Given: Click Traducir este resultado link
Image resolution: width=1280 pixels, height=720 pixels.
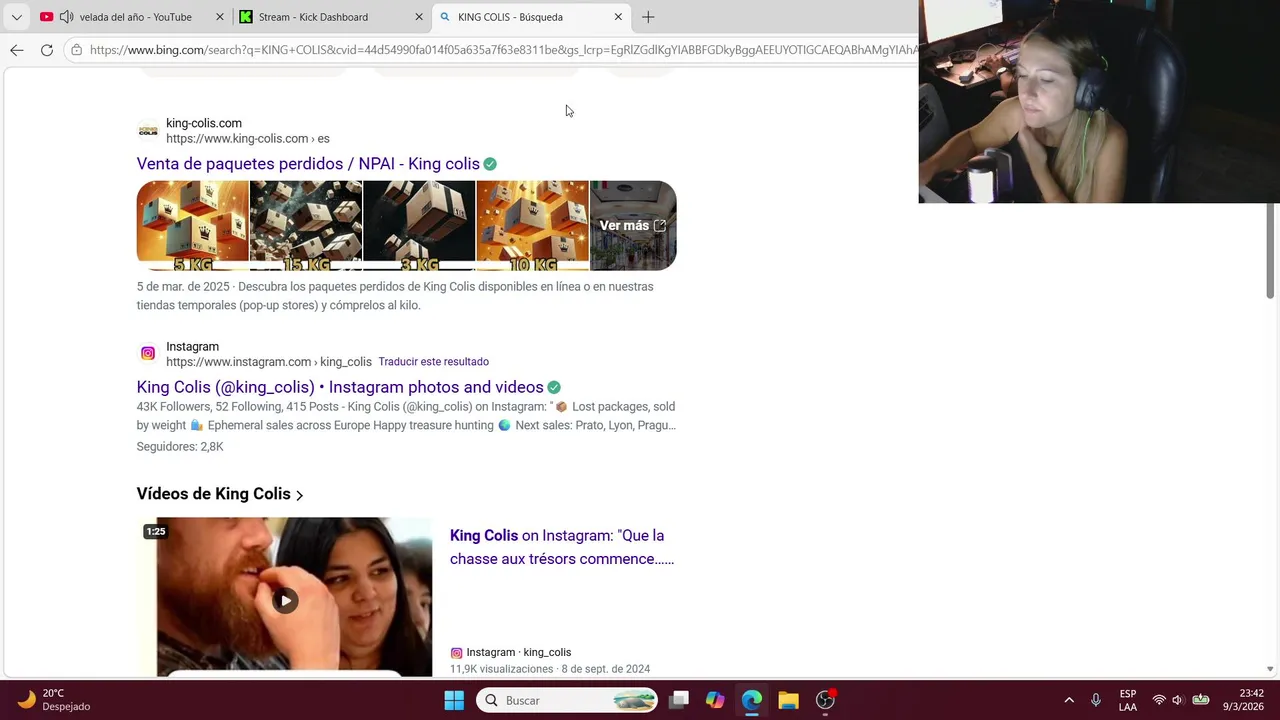Looking at the screenshot, I should [433, 362].
